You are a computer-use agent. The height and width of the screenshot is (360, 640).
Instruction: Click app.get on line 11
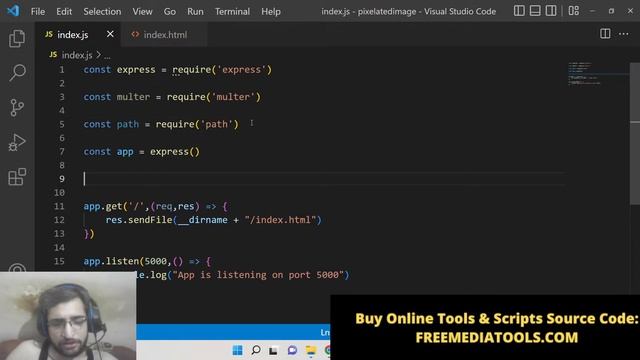click(x=103, y=206)
